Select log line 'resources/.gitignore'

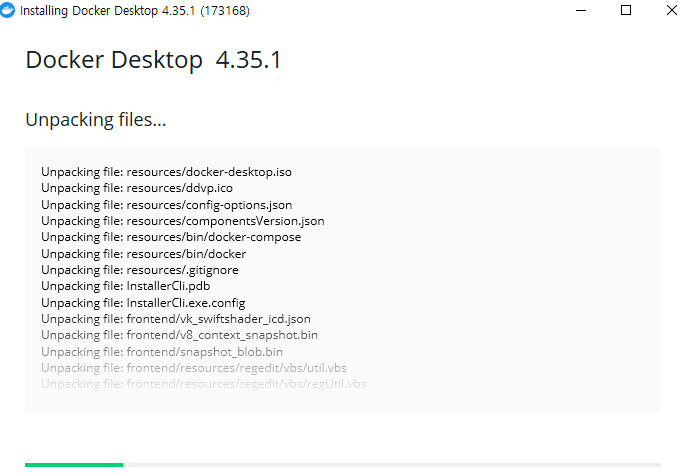tap(140, 270)
